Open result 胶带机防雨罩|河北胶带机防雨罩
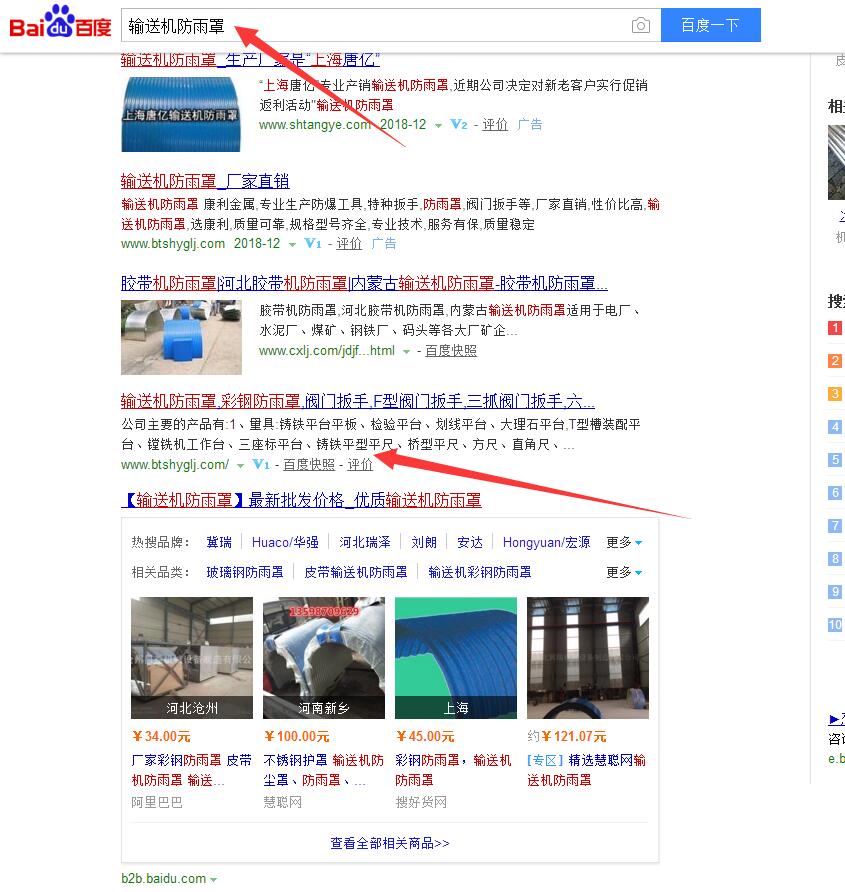Image resolution: width=845 pixels, height=892 pixels. coord(364,283)
